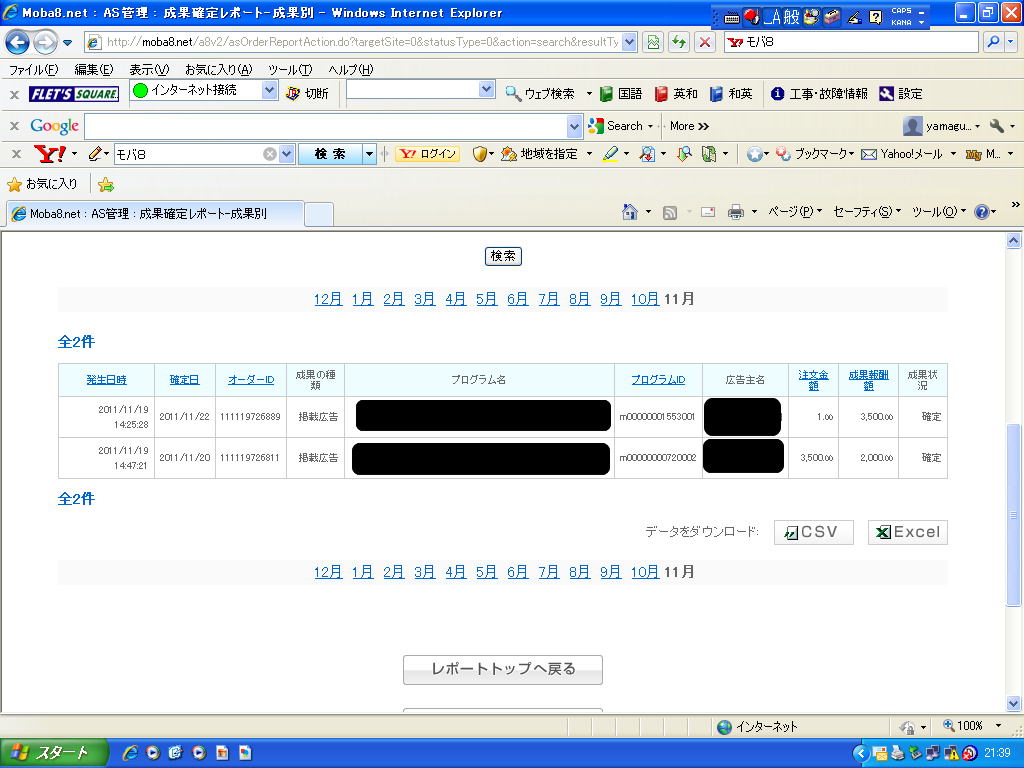Click the Stop loading X icon
This screenshot has height=768, width=1024.
click(705, 42)
